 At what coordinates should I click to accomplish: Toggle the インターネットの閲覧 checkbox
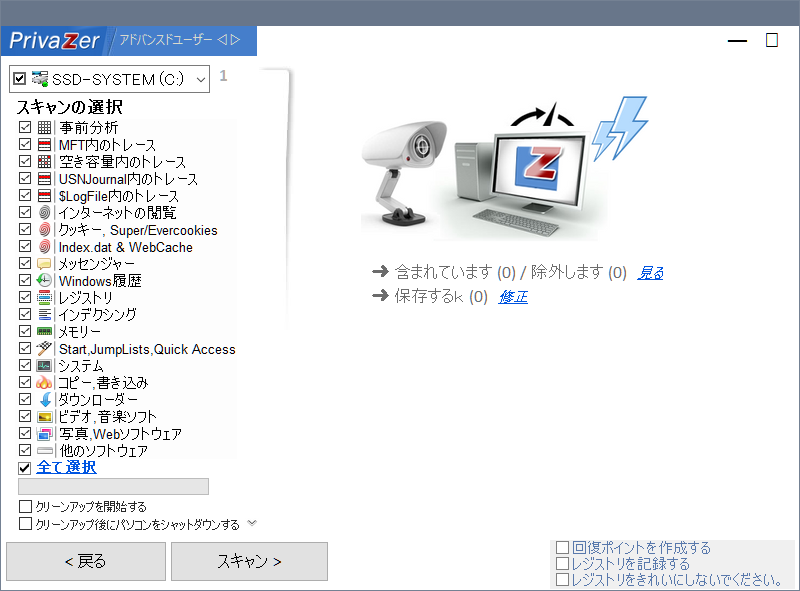[25, 212]
